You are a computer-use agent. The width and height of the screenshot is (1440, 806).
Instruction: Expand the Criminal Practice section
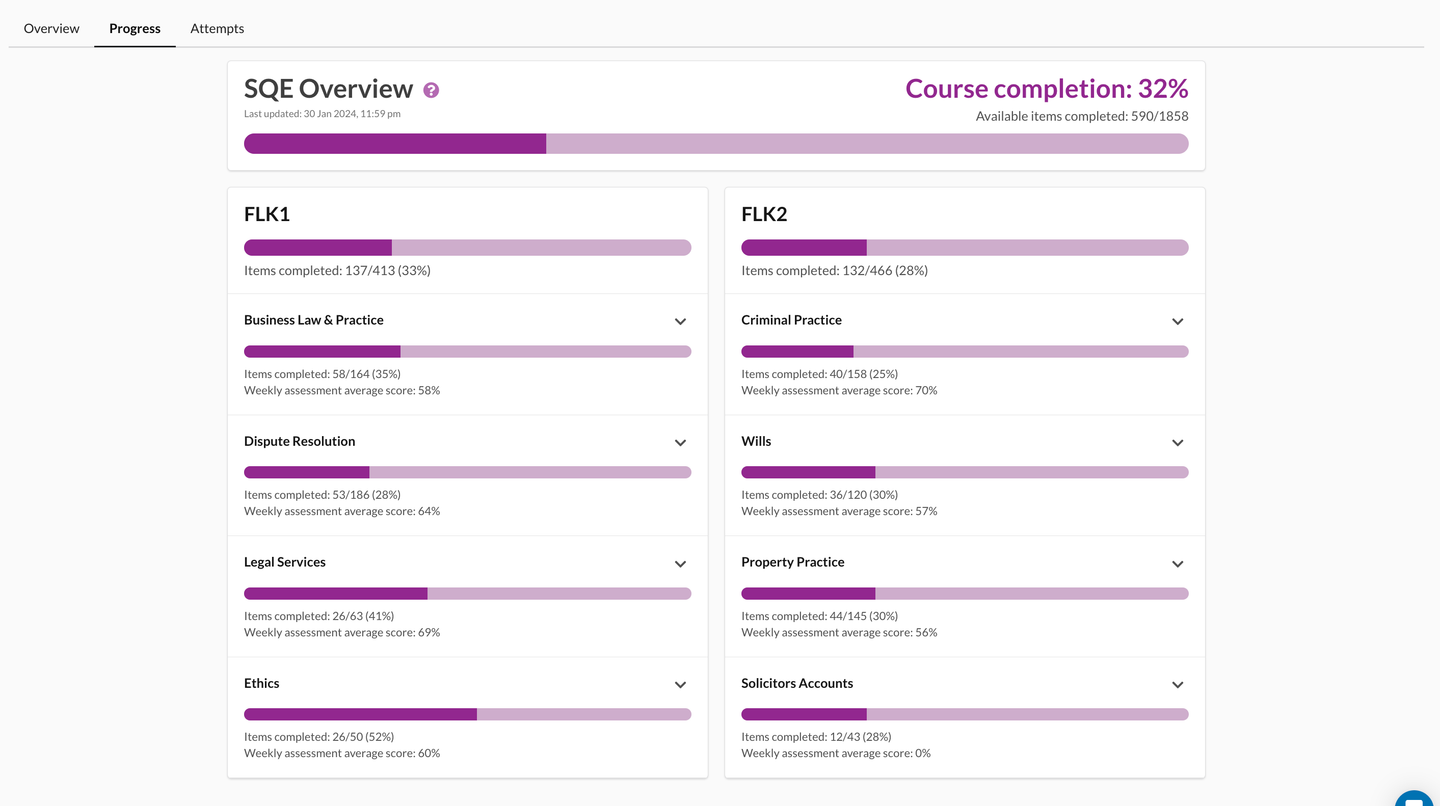click(1177, 321)
